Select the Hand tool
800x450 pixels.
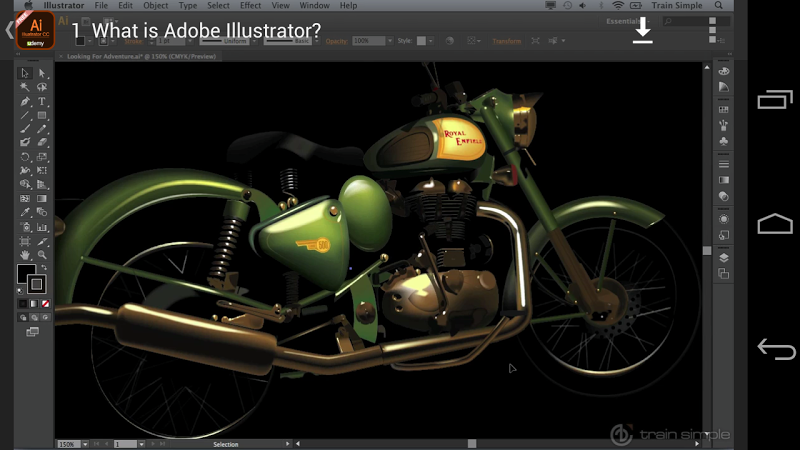click(x=25, y=256)
